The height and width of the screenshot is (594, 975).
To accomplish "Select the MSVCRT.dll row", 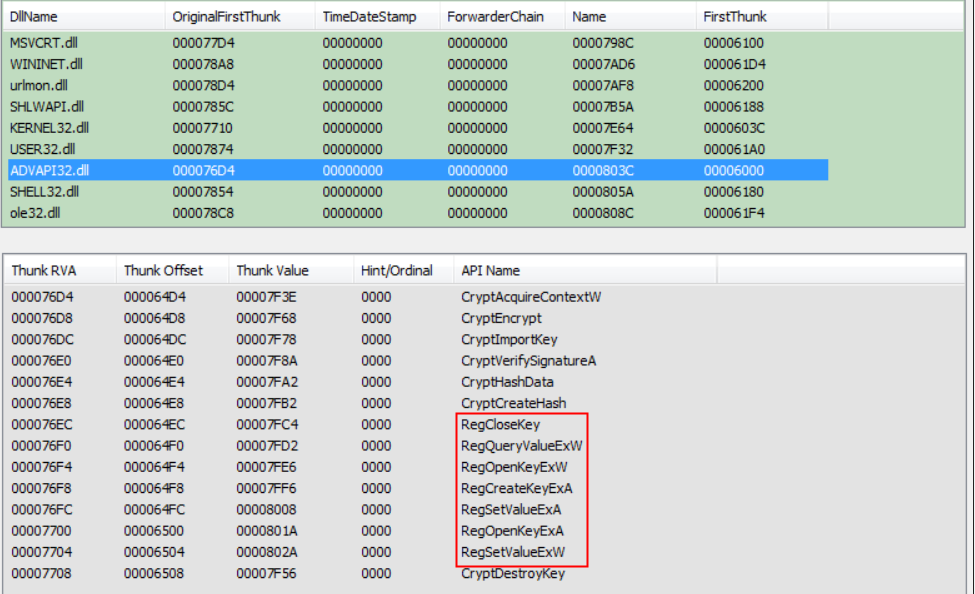I will coord(418,43).
